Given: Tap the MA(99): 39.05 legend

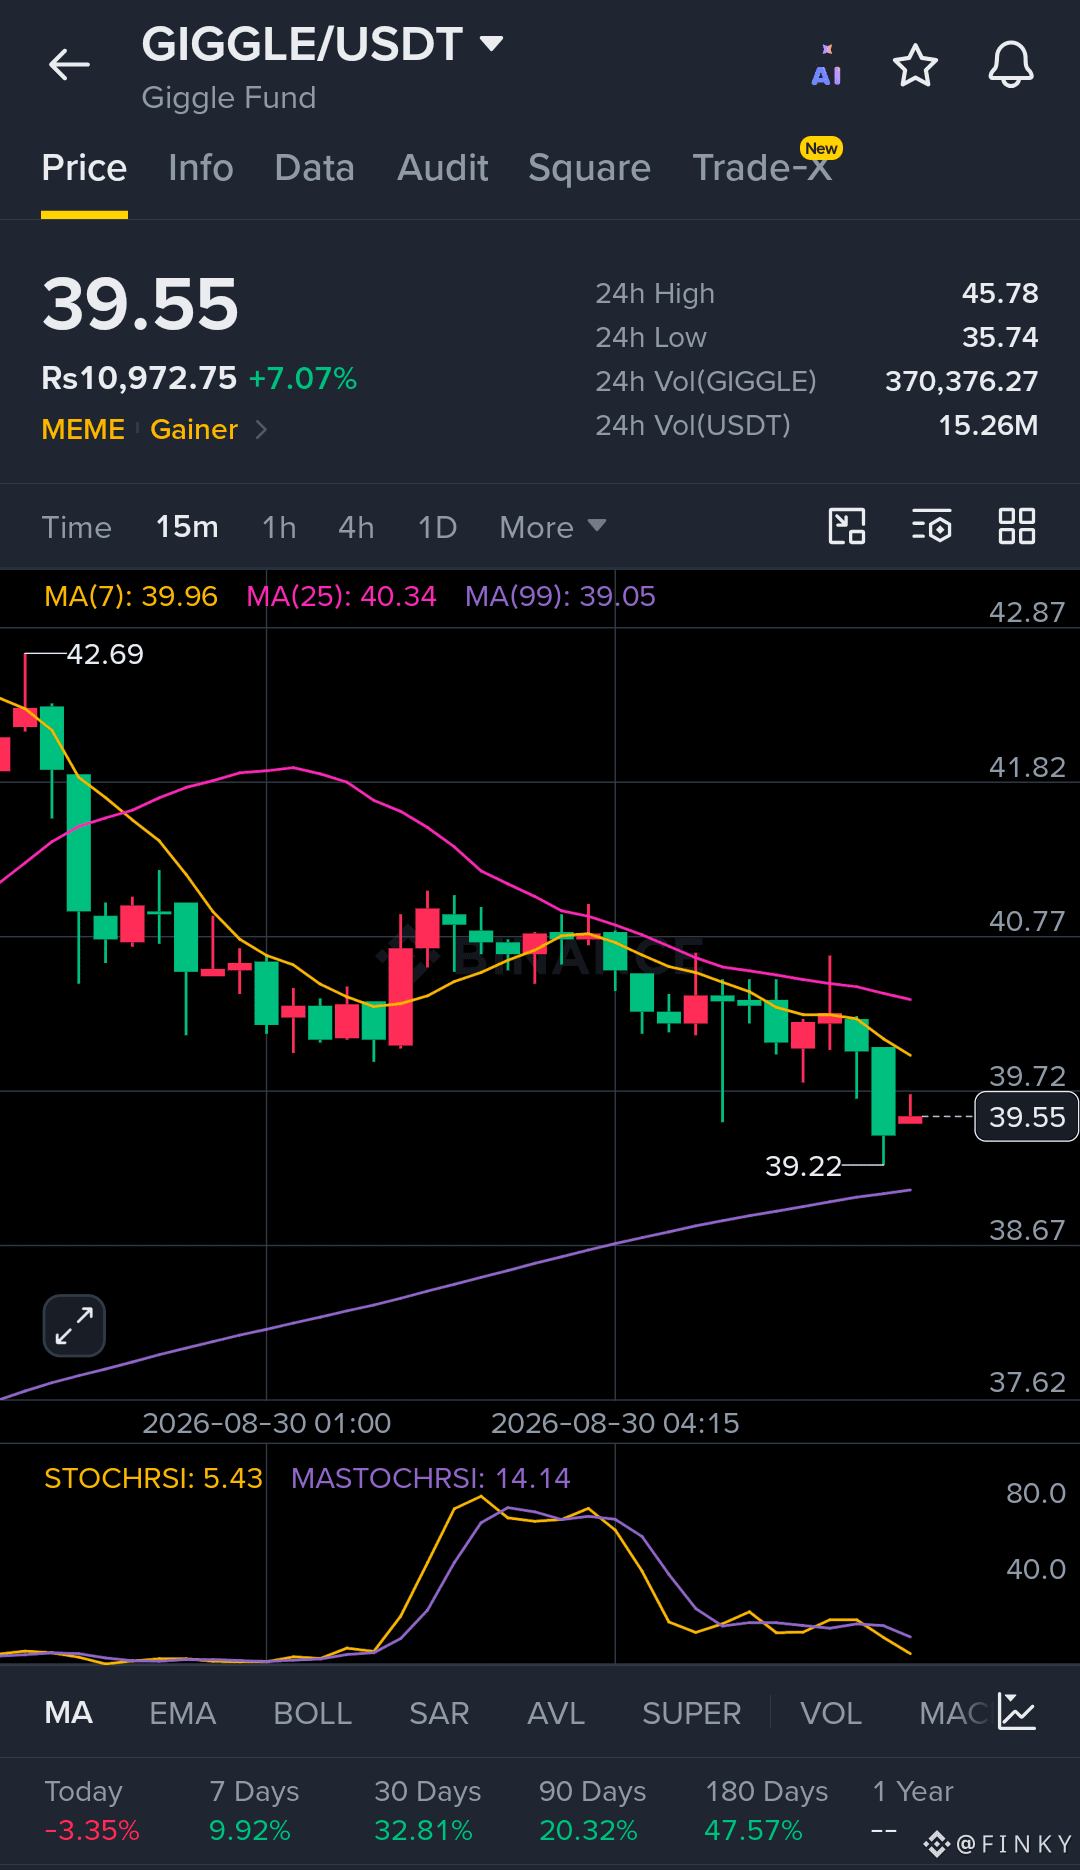Looking at the screenshot, I should coord(560,596).
